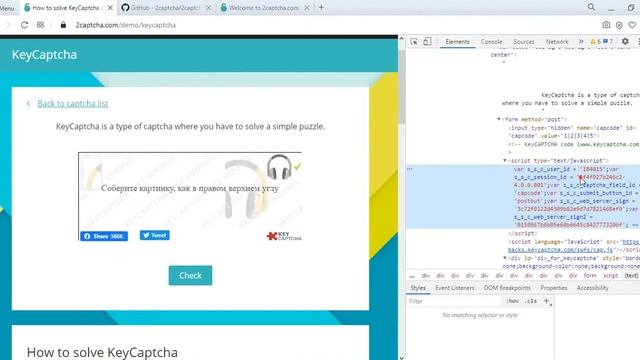Close the Welcome to 2captcha.com tab

point(307,8)
